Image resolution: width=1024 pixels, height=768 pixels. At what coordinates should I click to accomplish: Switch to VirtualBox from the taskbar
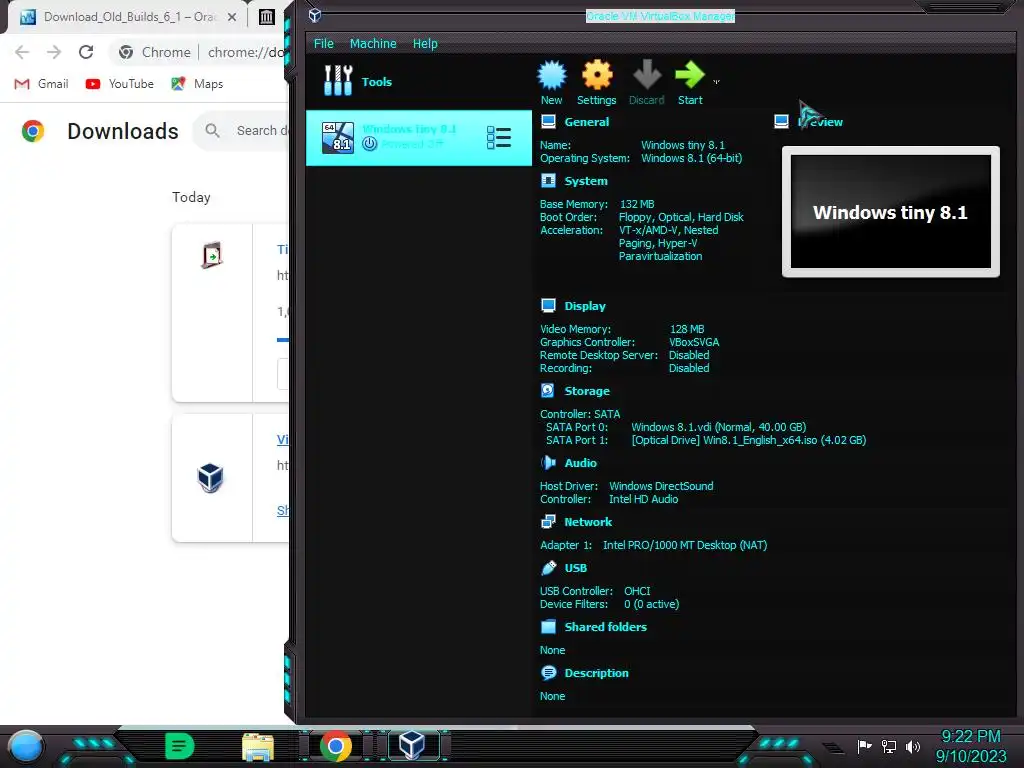click(x=411, y=745)
